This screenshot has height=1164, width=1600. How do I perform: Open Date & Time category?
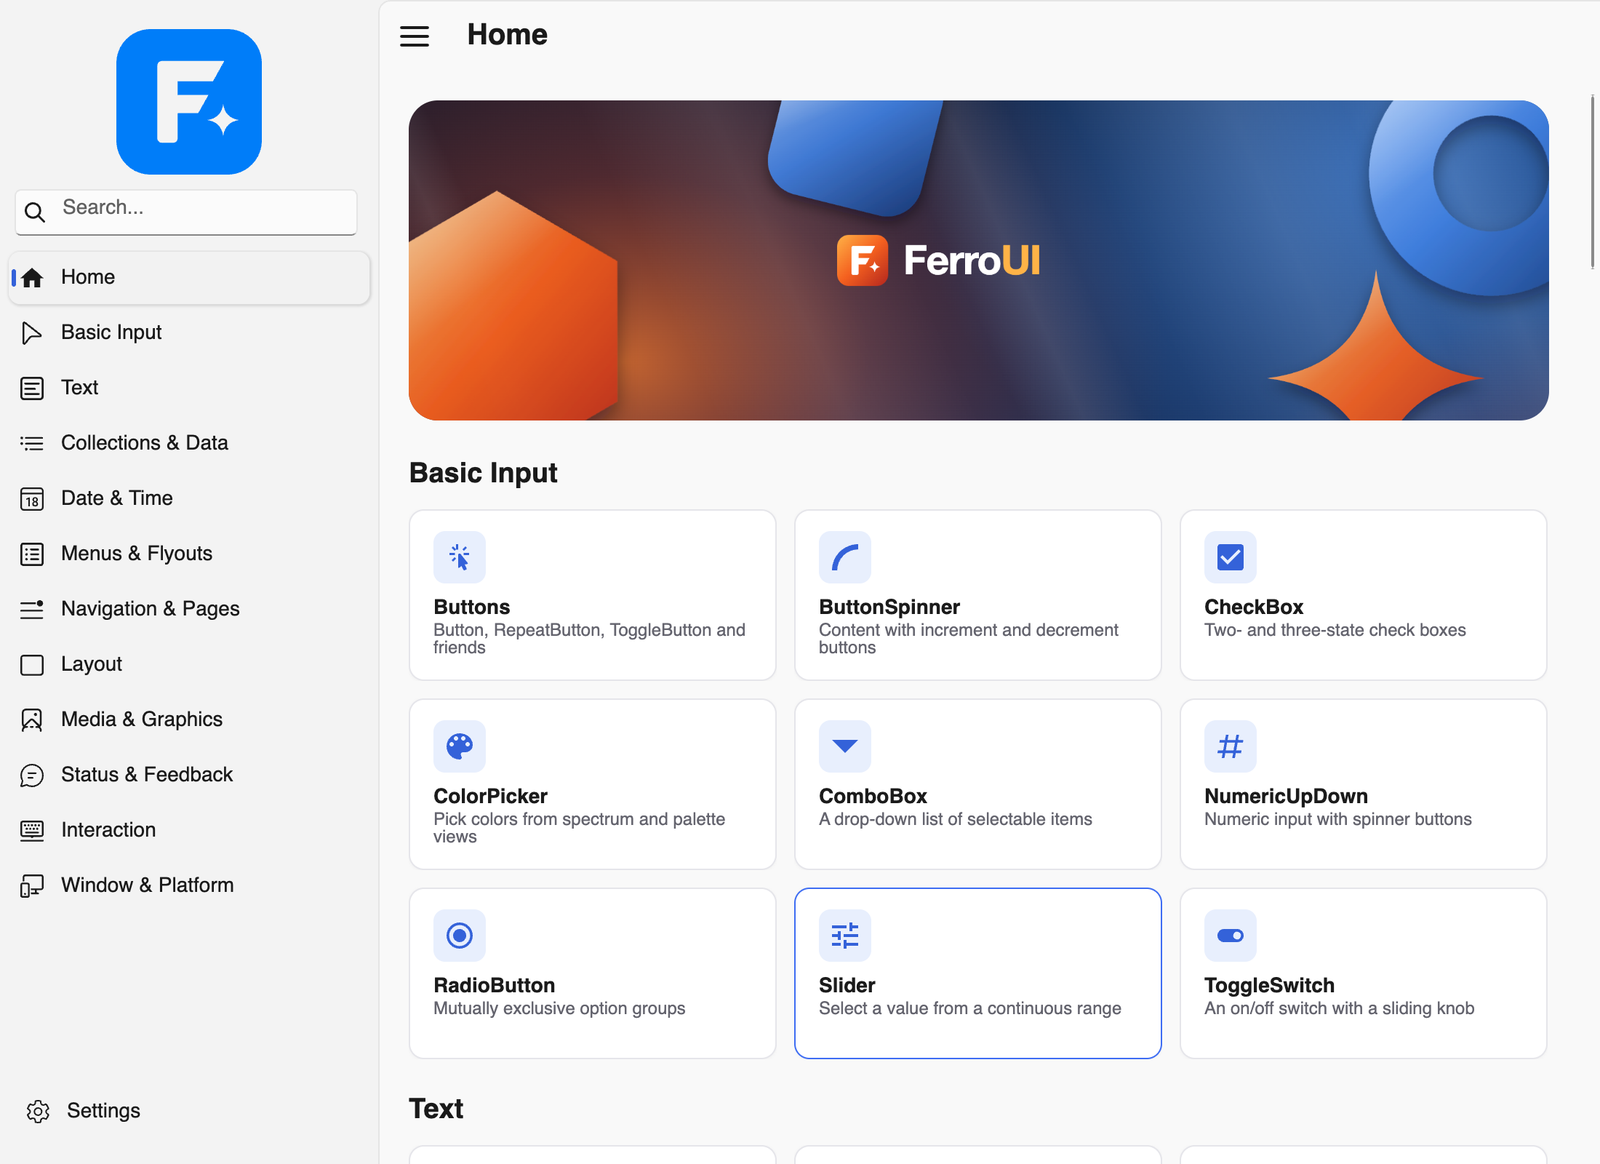189,499
